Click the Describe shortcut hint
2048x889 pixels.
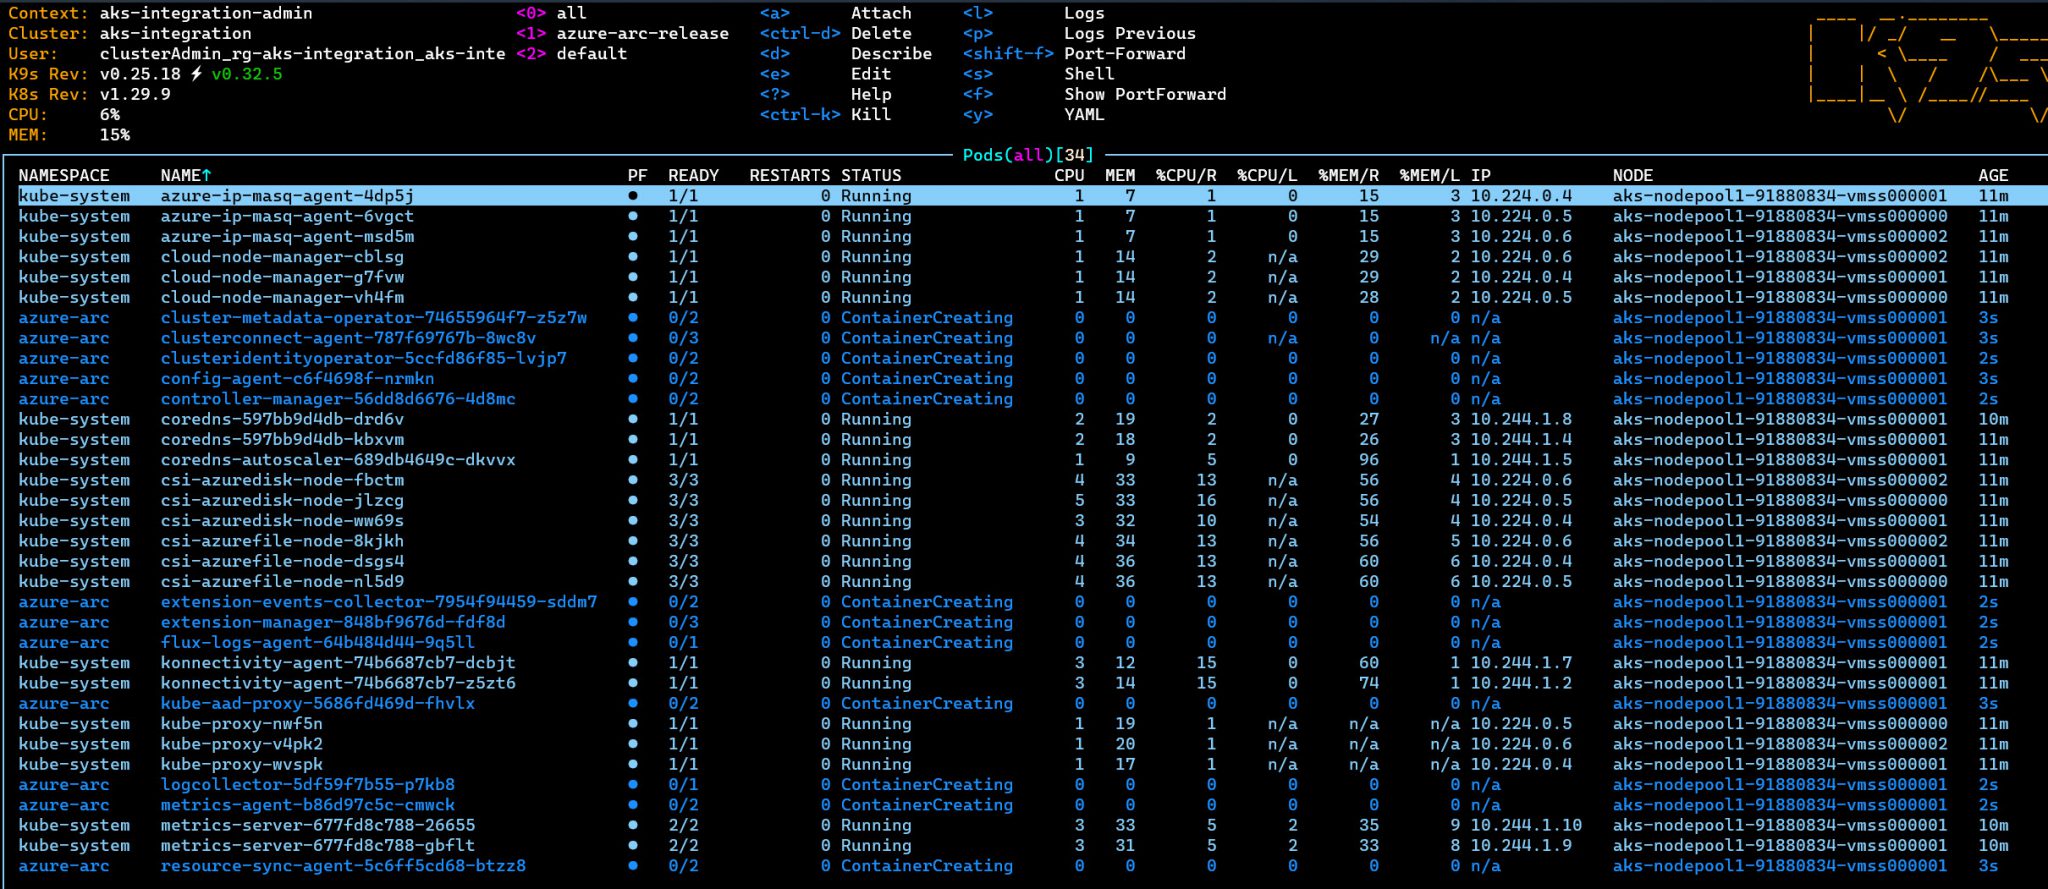890,54
